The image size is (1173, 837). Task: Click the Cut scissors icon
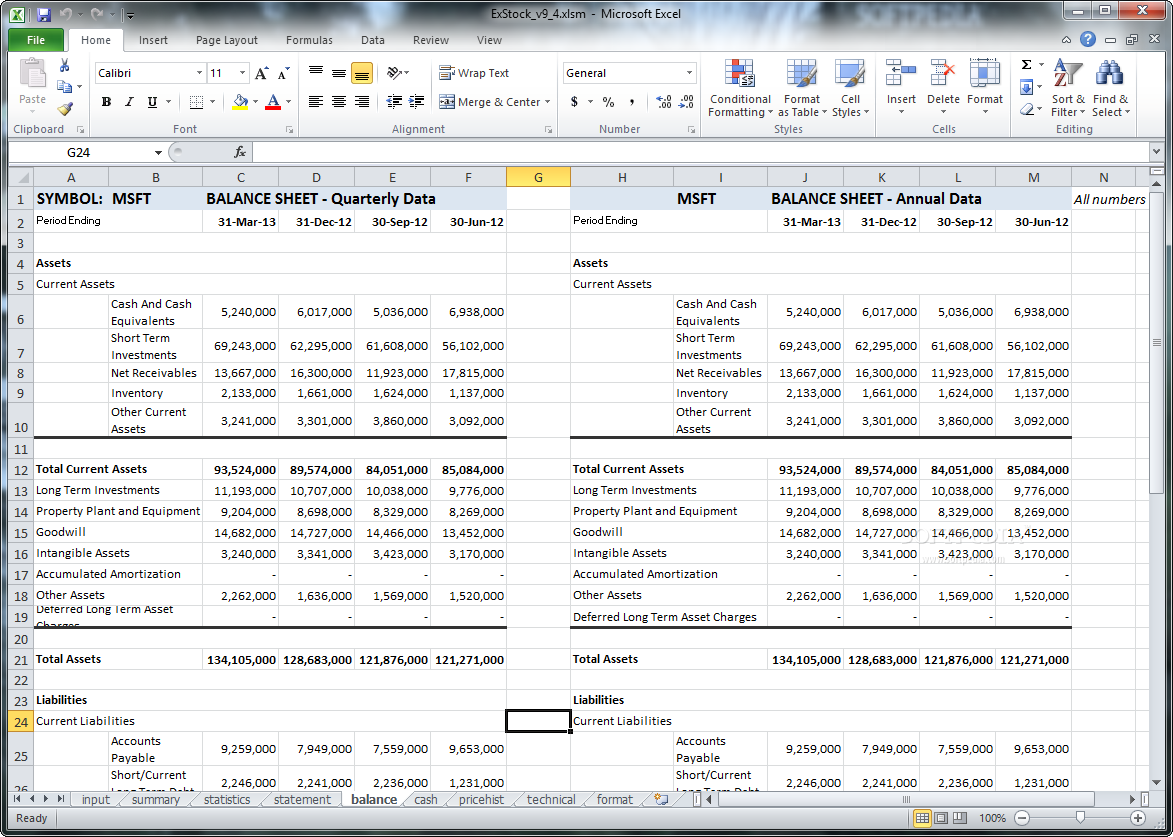point(65,66)
